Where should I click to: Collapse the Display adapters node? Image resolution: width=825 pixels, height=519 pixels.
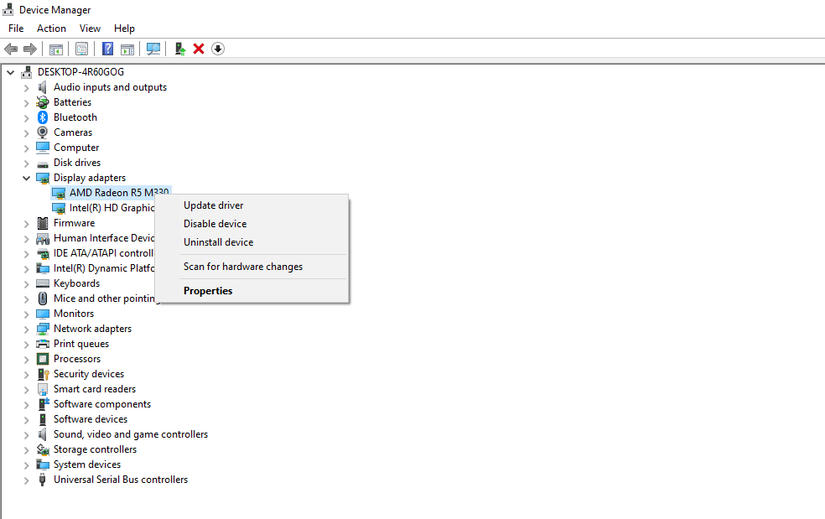26,178
